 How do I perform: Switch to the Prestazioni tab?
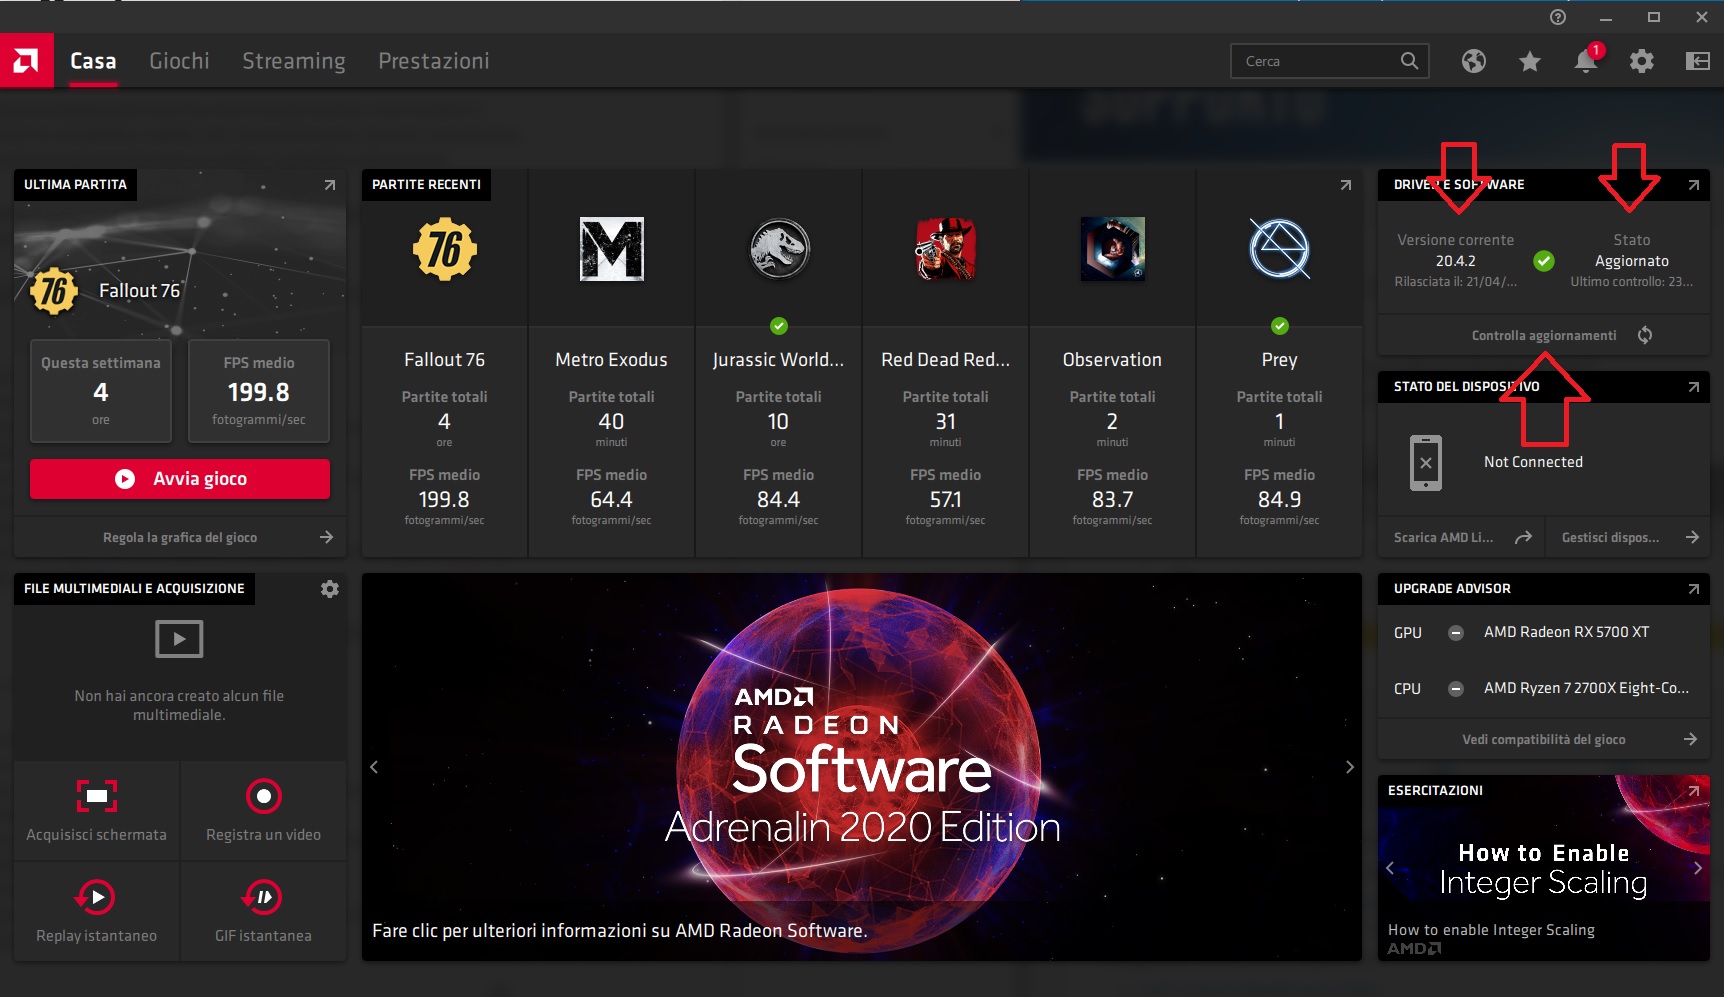[434, 61]
